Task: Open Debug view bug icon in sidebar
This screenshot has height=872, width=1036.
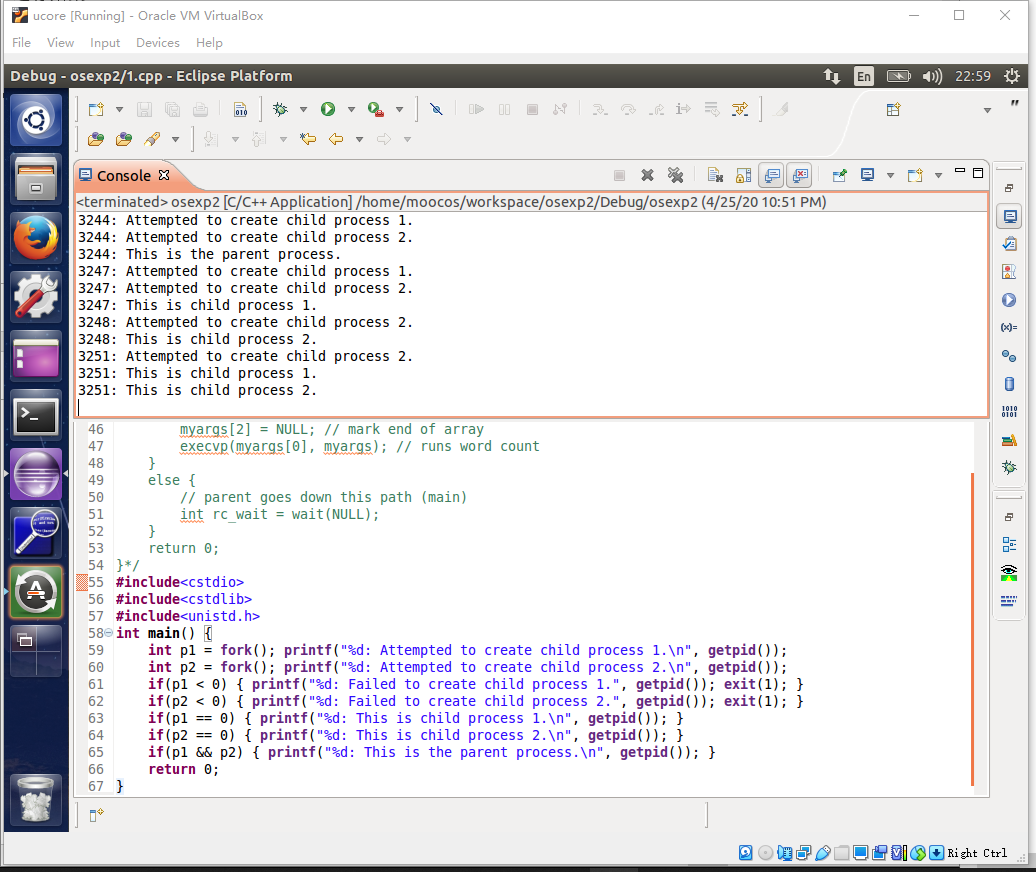Action: coord(1009,468)
